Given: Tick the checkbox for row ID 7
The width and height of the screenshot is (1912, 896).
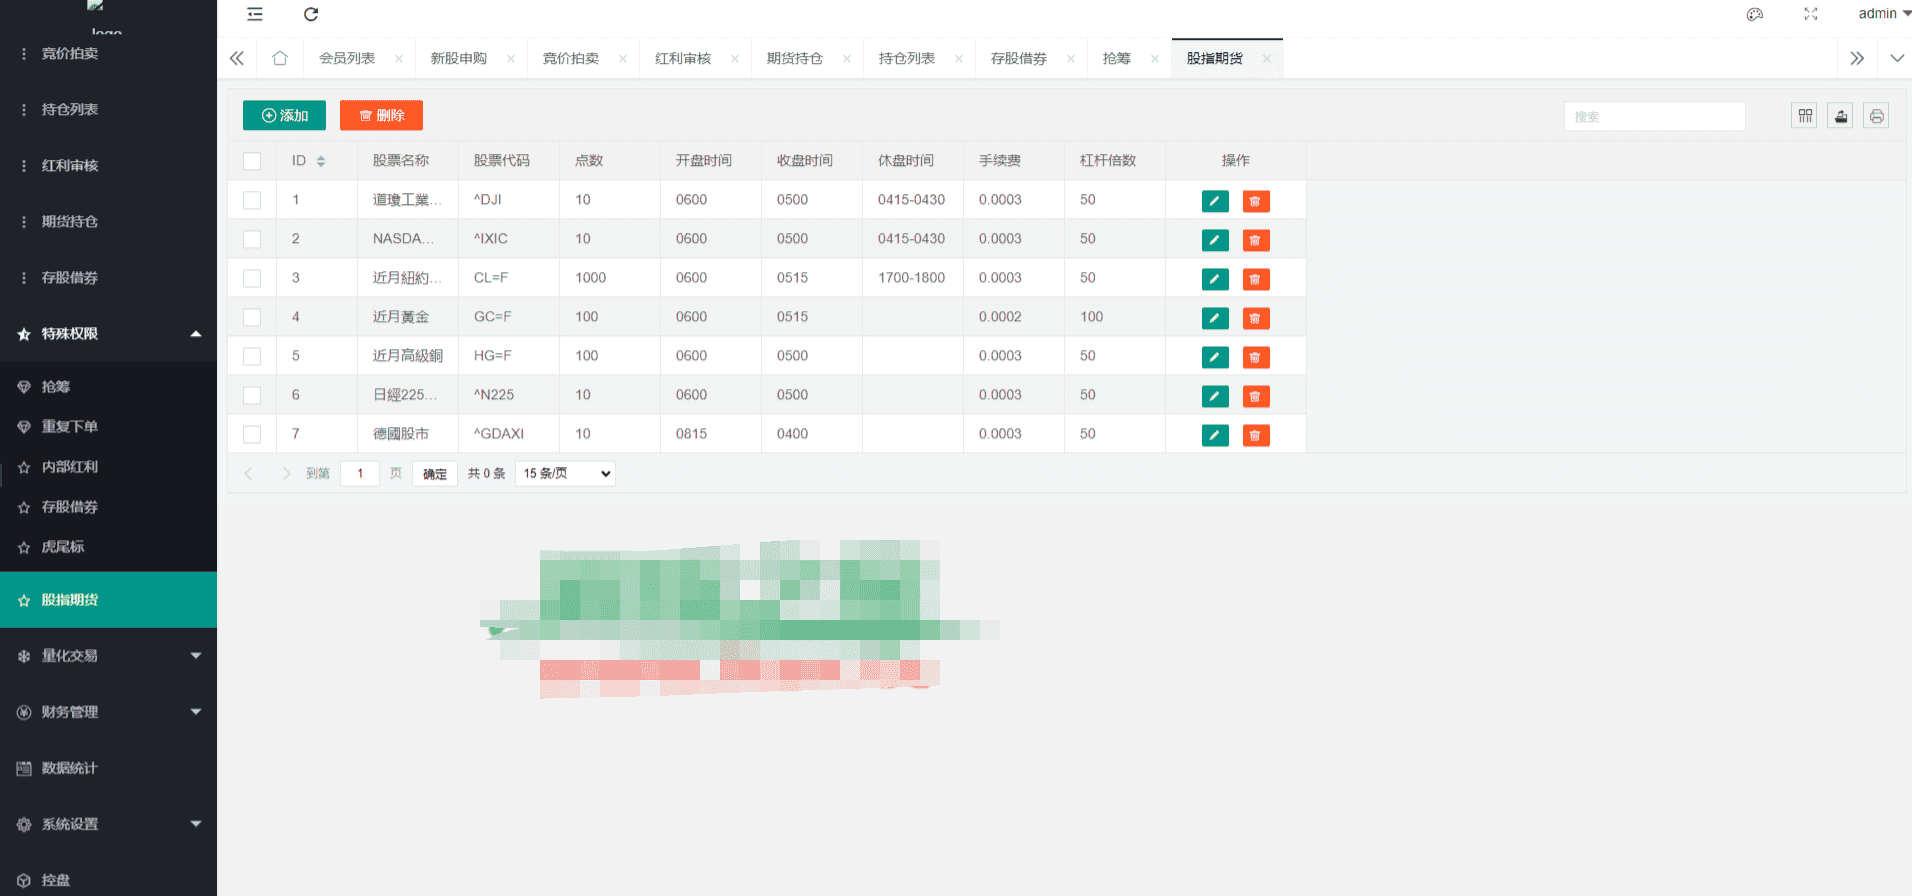Looking at the screenshot, I should (252, 434).
